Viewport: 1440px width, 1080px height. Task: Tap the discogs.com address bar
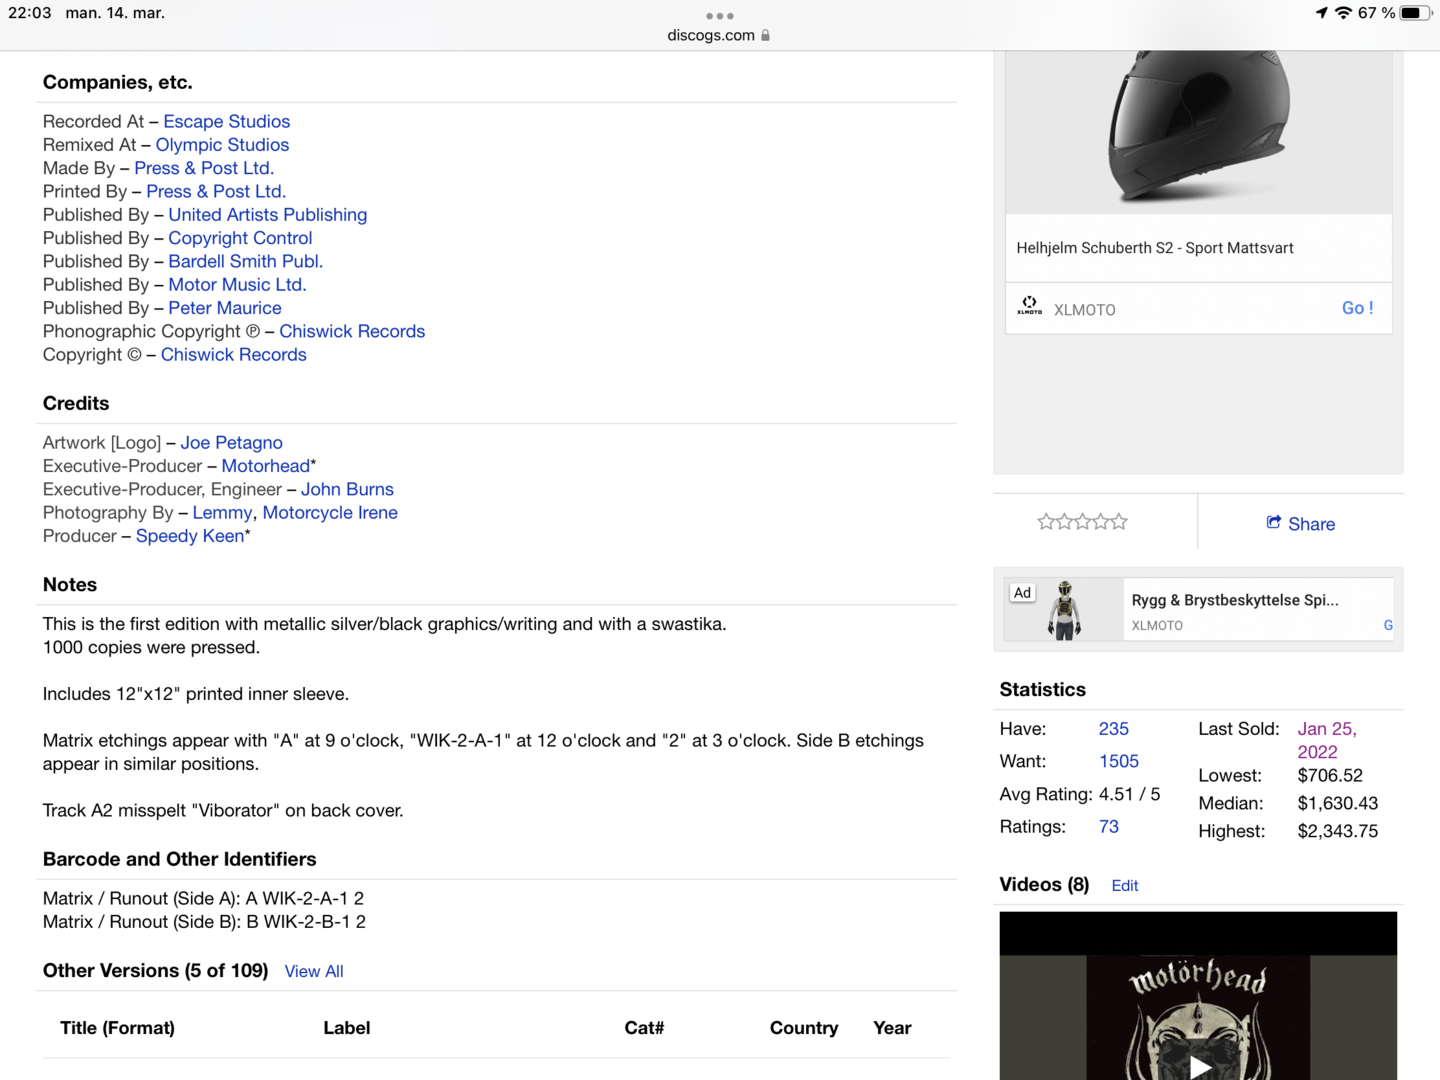[x=719, y=35]
